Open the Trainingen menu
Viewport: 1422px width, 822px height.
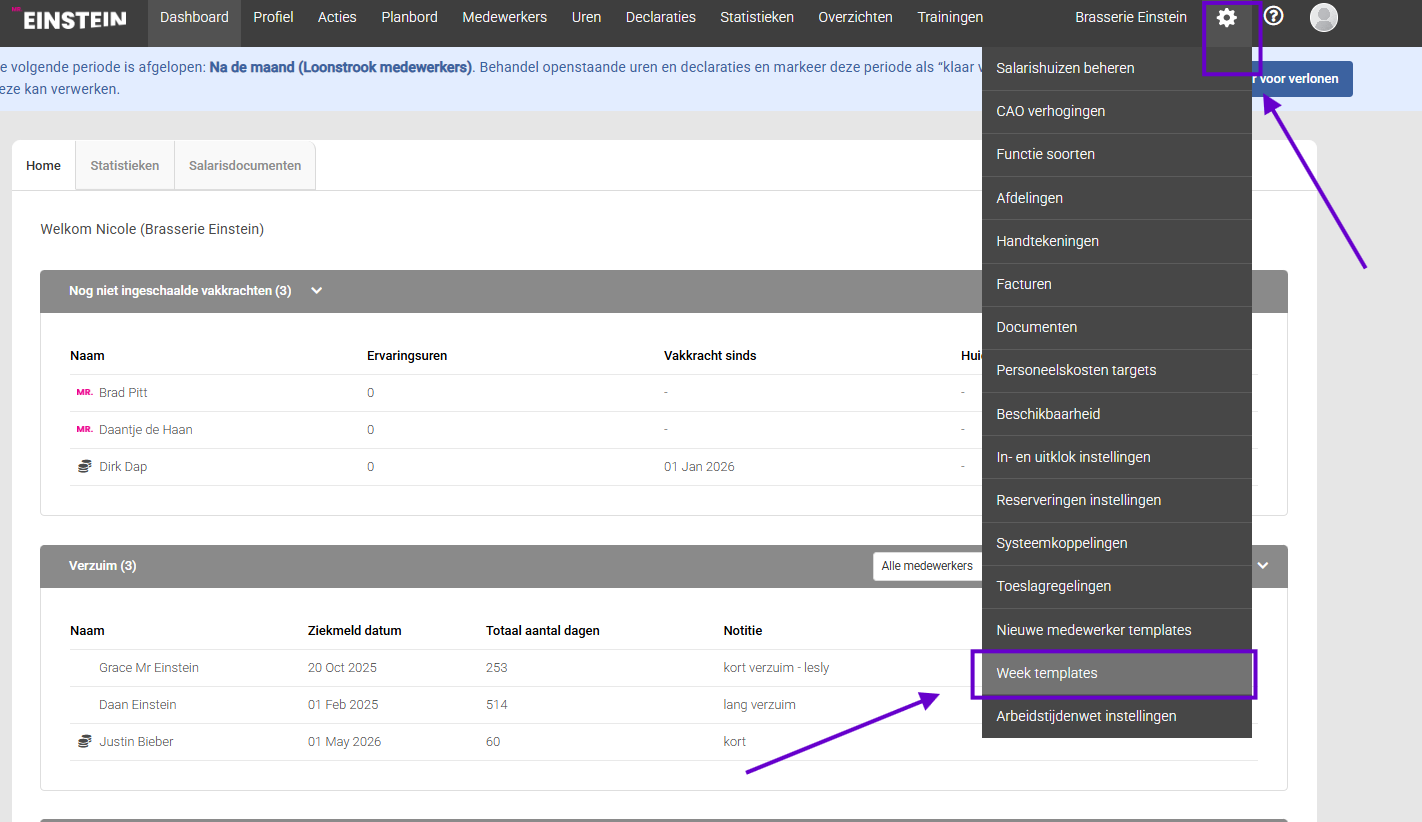pos(950,17)
